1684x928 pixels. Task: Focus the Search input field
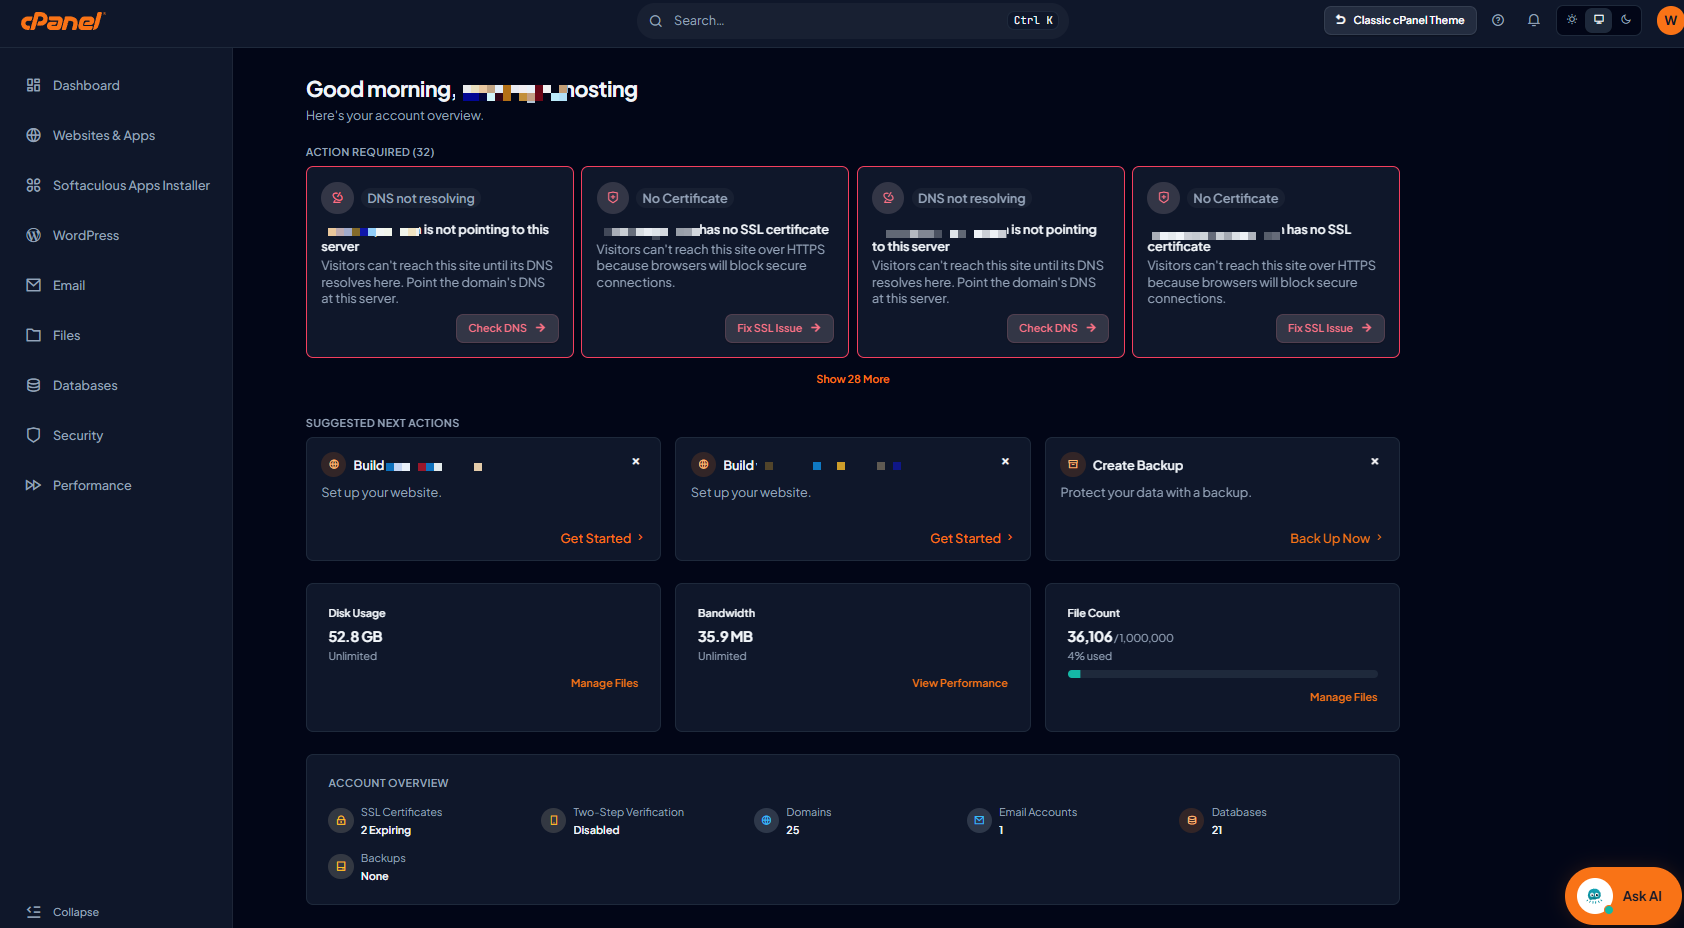coord(852,20)
